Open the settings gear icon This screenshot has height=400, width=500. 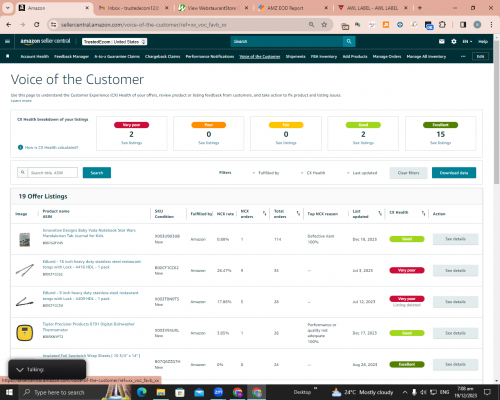(x=454, y=41)
